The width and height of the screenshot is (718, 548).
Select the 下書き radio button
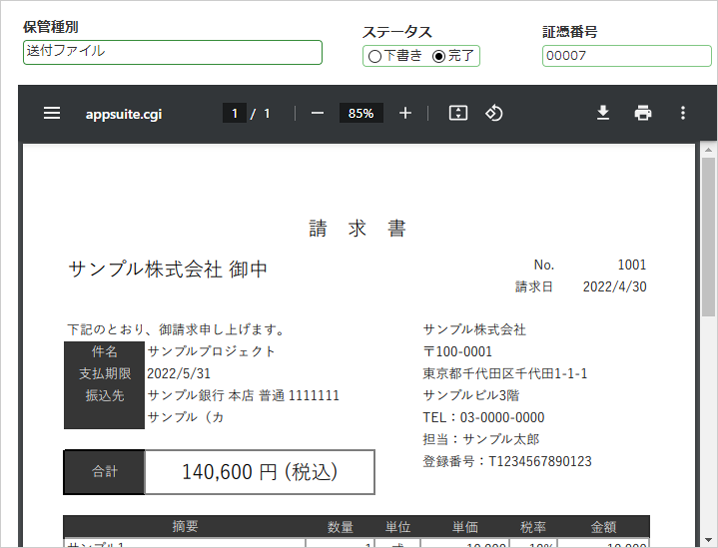pyautogui.click(x=375, y=57)
